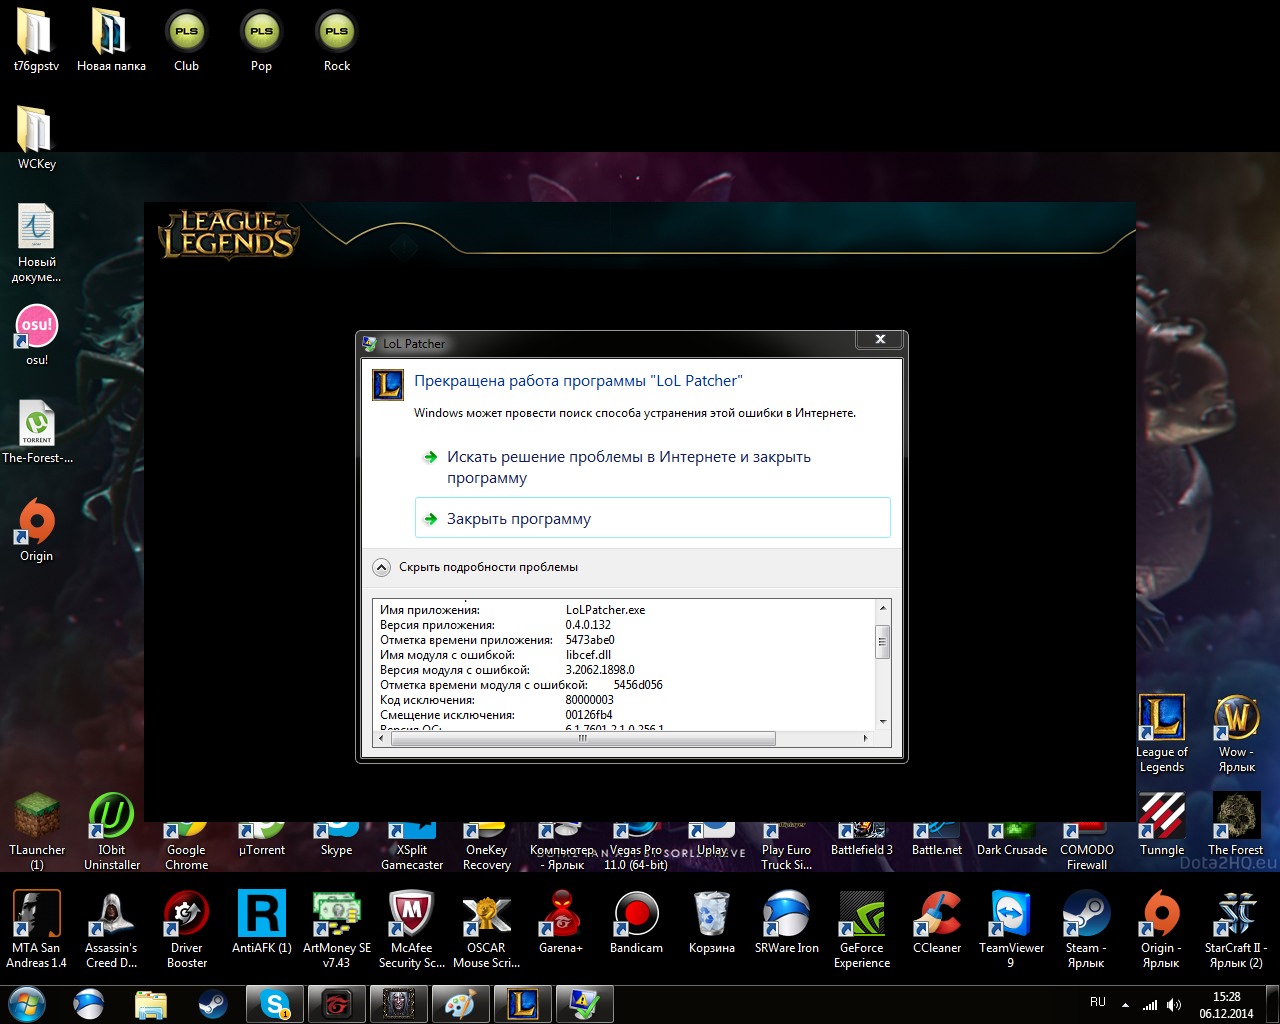
Task: Show hidden tray icons arrow
Action: coord(1125,1004)
